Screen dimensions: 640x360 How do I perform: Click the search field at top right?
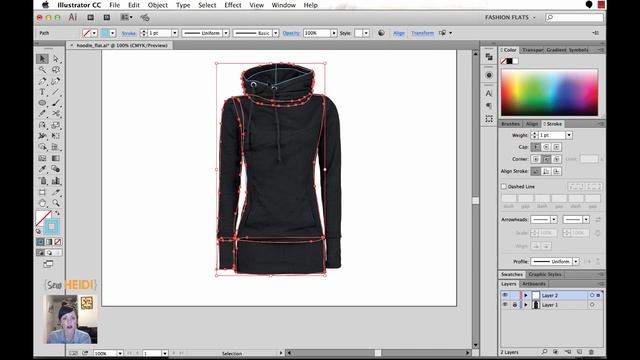(x=574, y=18)
